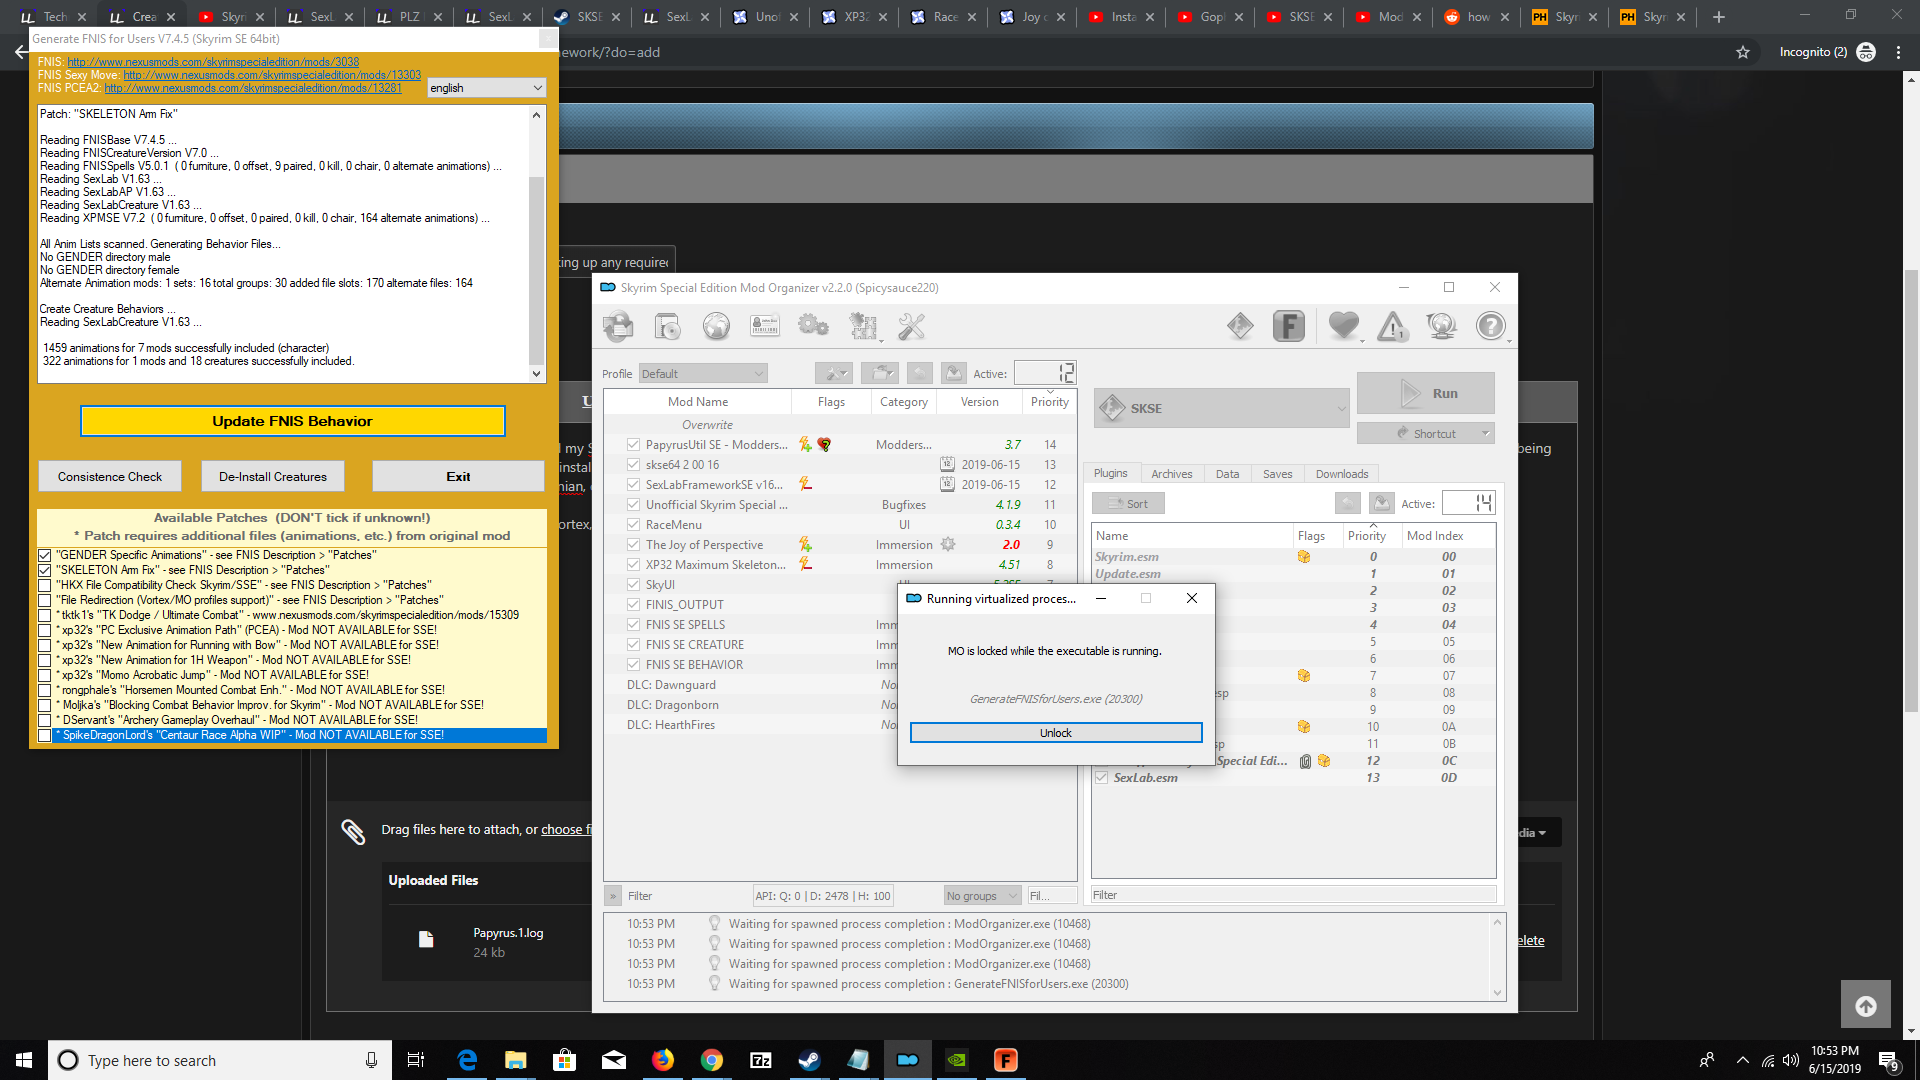Image resolution: width=1920 pixels, height=1080 pixels.
Task: Click Update FNIS Behavior button
Action: click(x=292, y=421)
